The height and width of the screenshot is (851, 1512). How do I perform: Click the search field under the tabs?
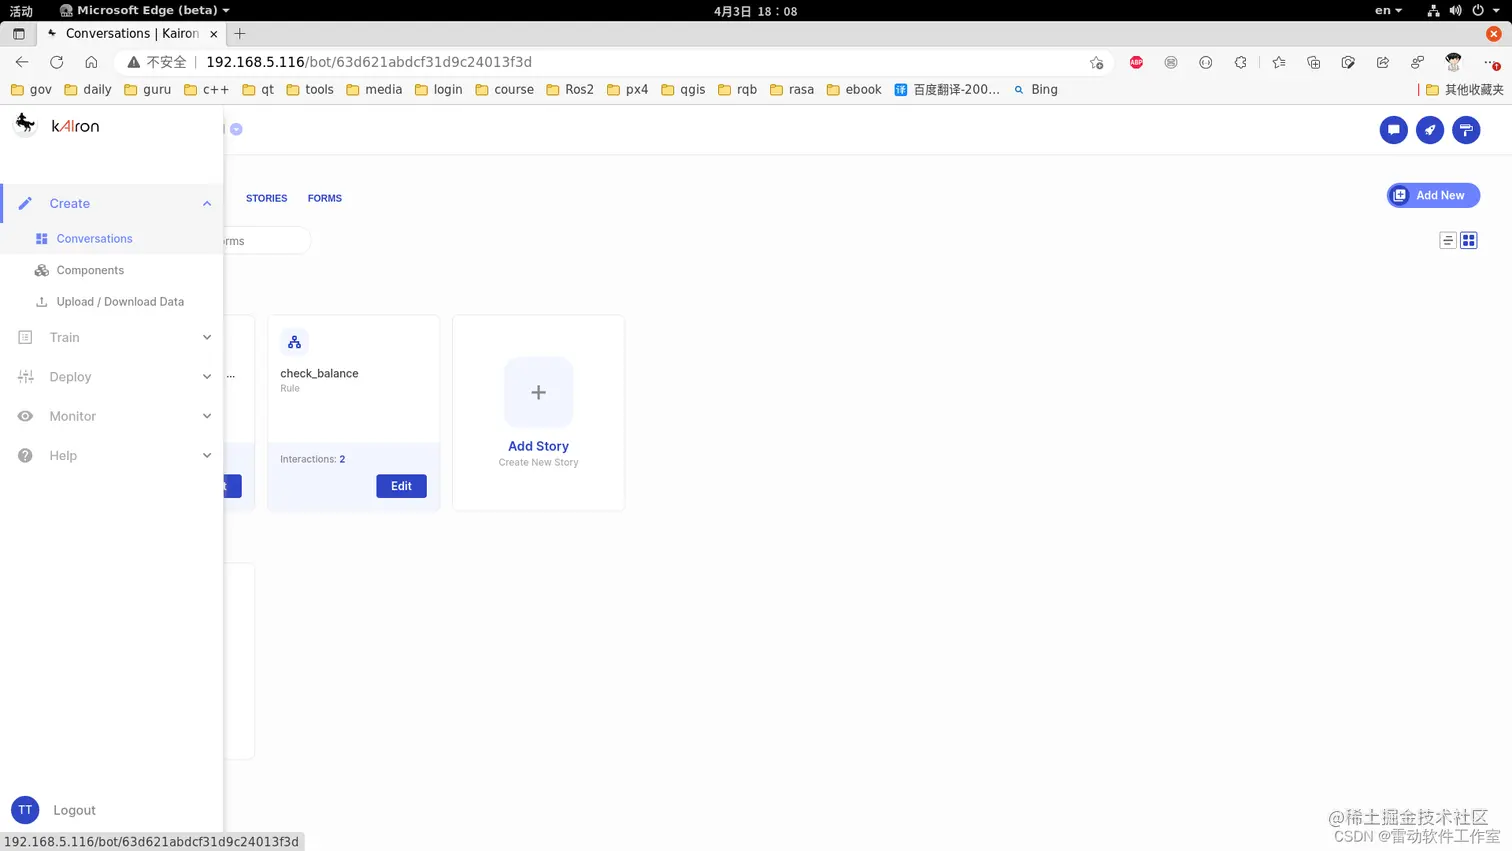pos(266,241)
